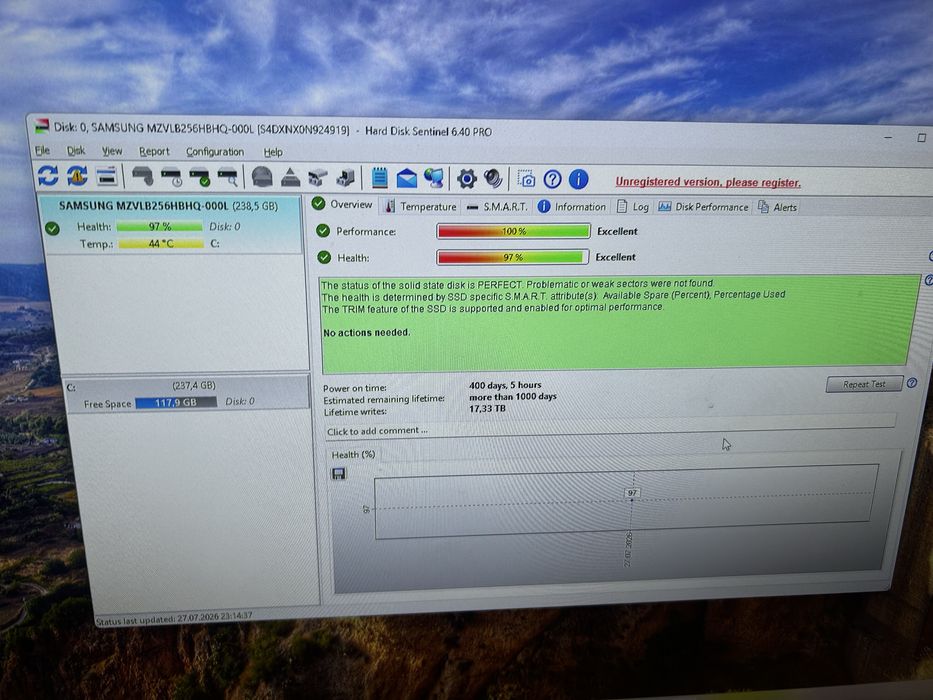The image size is (933, 700).
Task: Click the disk icon with green checkmark
Action: click(x=200, y=177)
